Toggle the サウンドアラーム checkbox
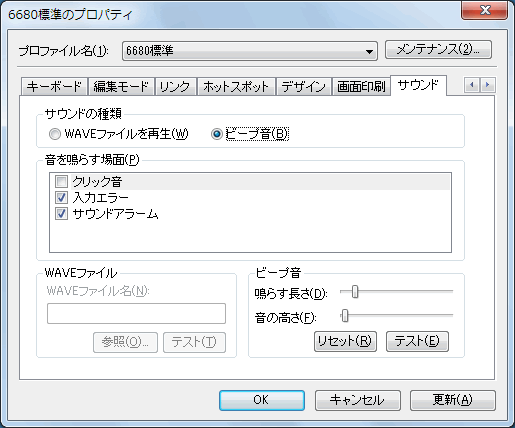This screenshot has height=428, width=515. (61, 214)
